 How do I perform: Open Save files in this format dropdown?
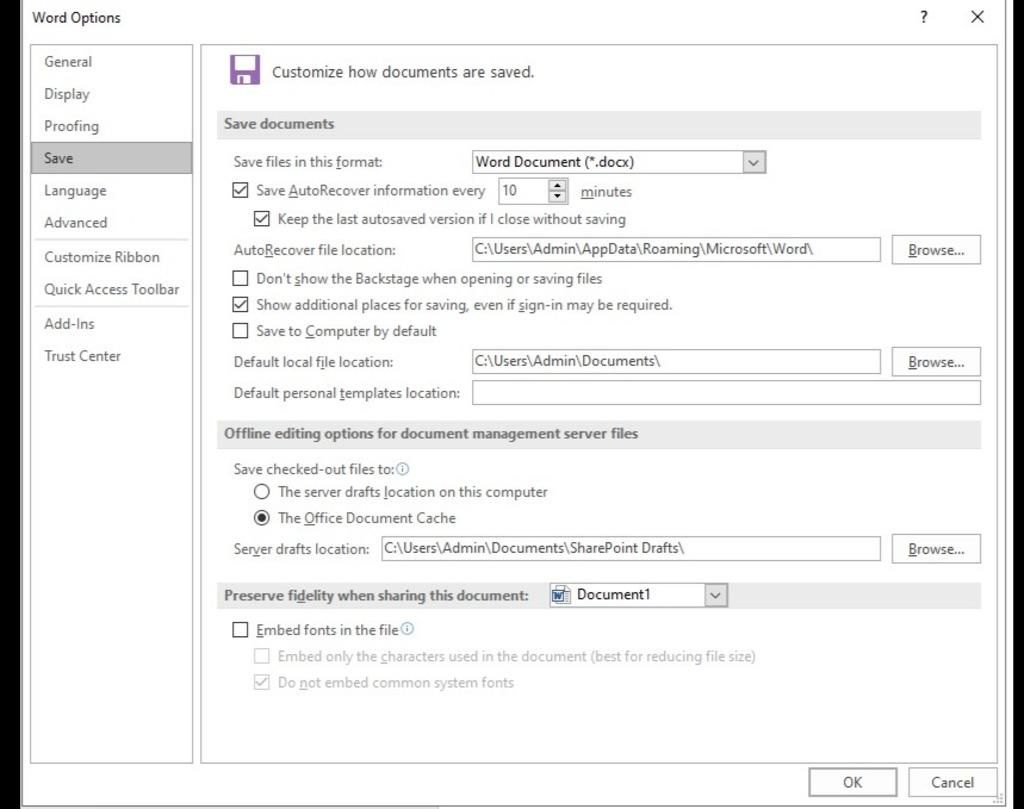(x=753, y=162)
